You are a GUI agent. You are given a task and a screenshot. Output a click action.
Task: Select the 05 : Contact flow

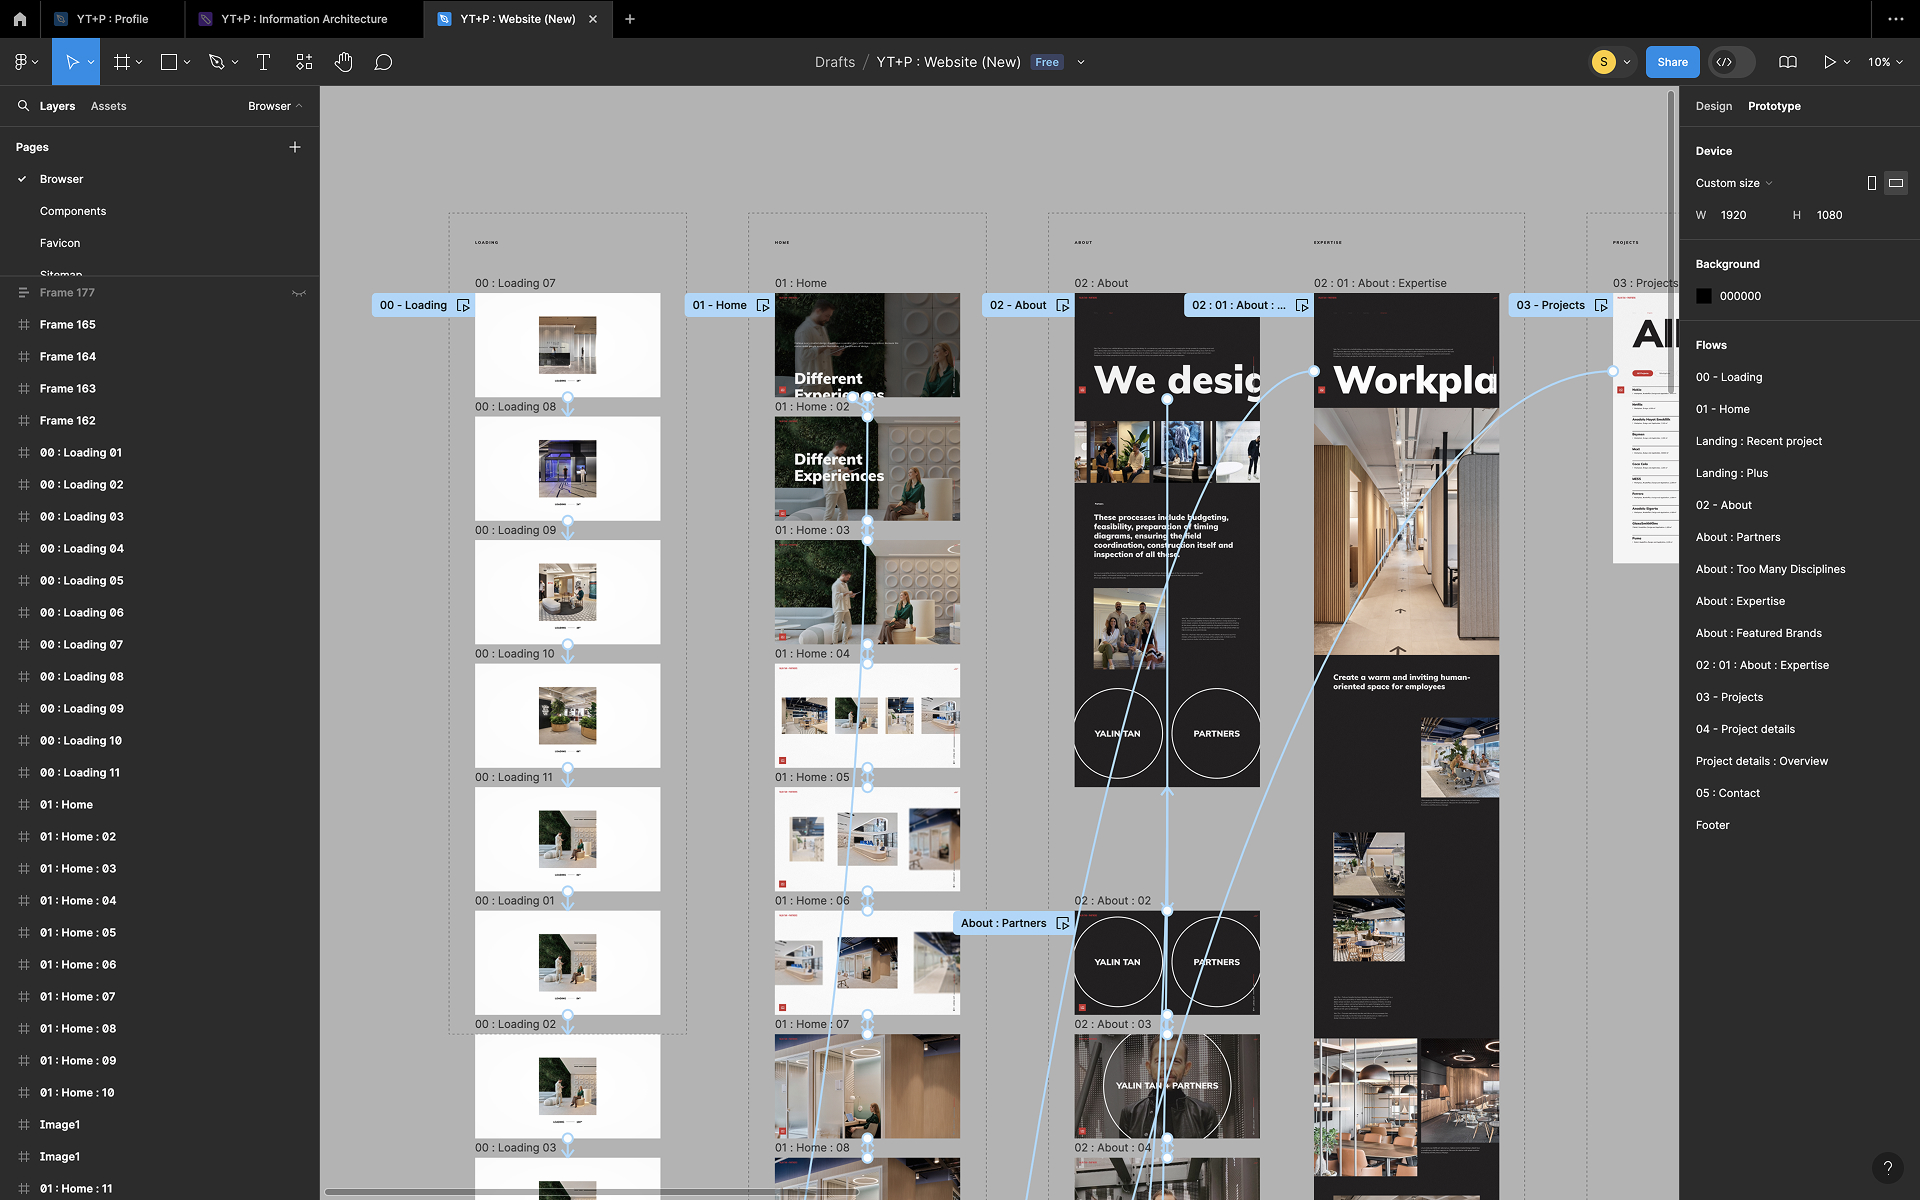(x=1727, y=793)
